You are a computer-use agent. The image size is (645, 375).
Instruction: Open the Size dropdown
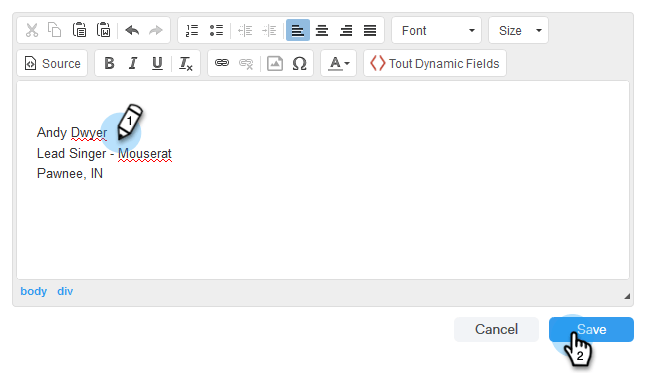[518, 30]
